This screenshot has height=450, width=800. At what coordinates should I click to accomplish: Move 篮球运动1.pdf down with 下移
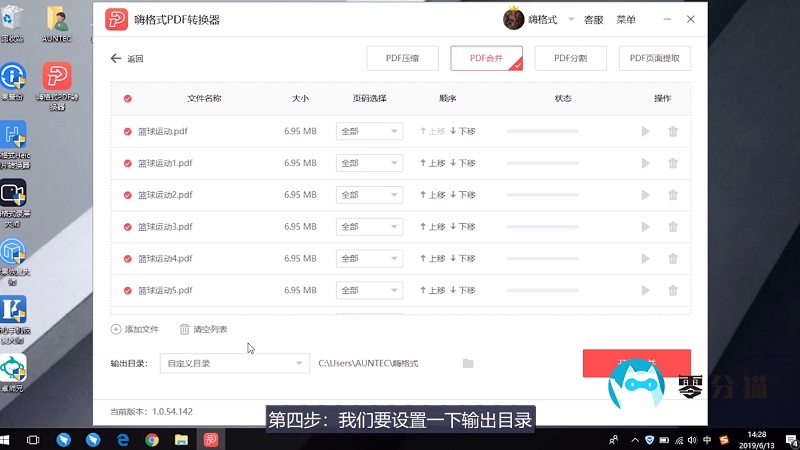[463, 163]
